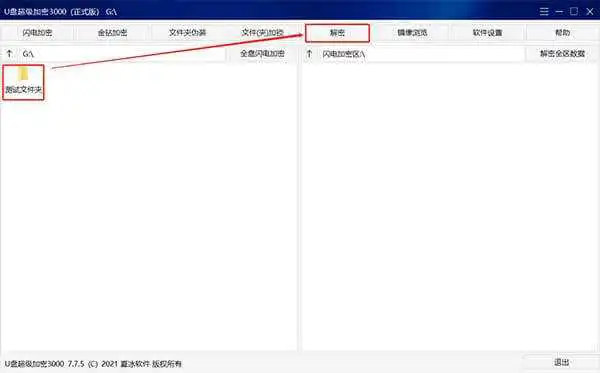Open the title bar menu icon
Viewport: 600px width, 373px height.
coord(544,11)
